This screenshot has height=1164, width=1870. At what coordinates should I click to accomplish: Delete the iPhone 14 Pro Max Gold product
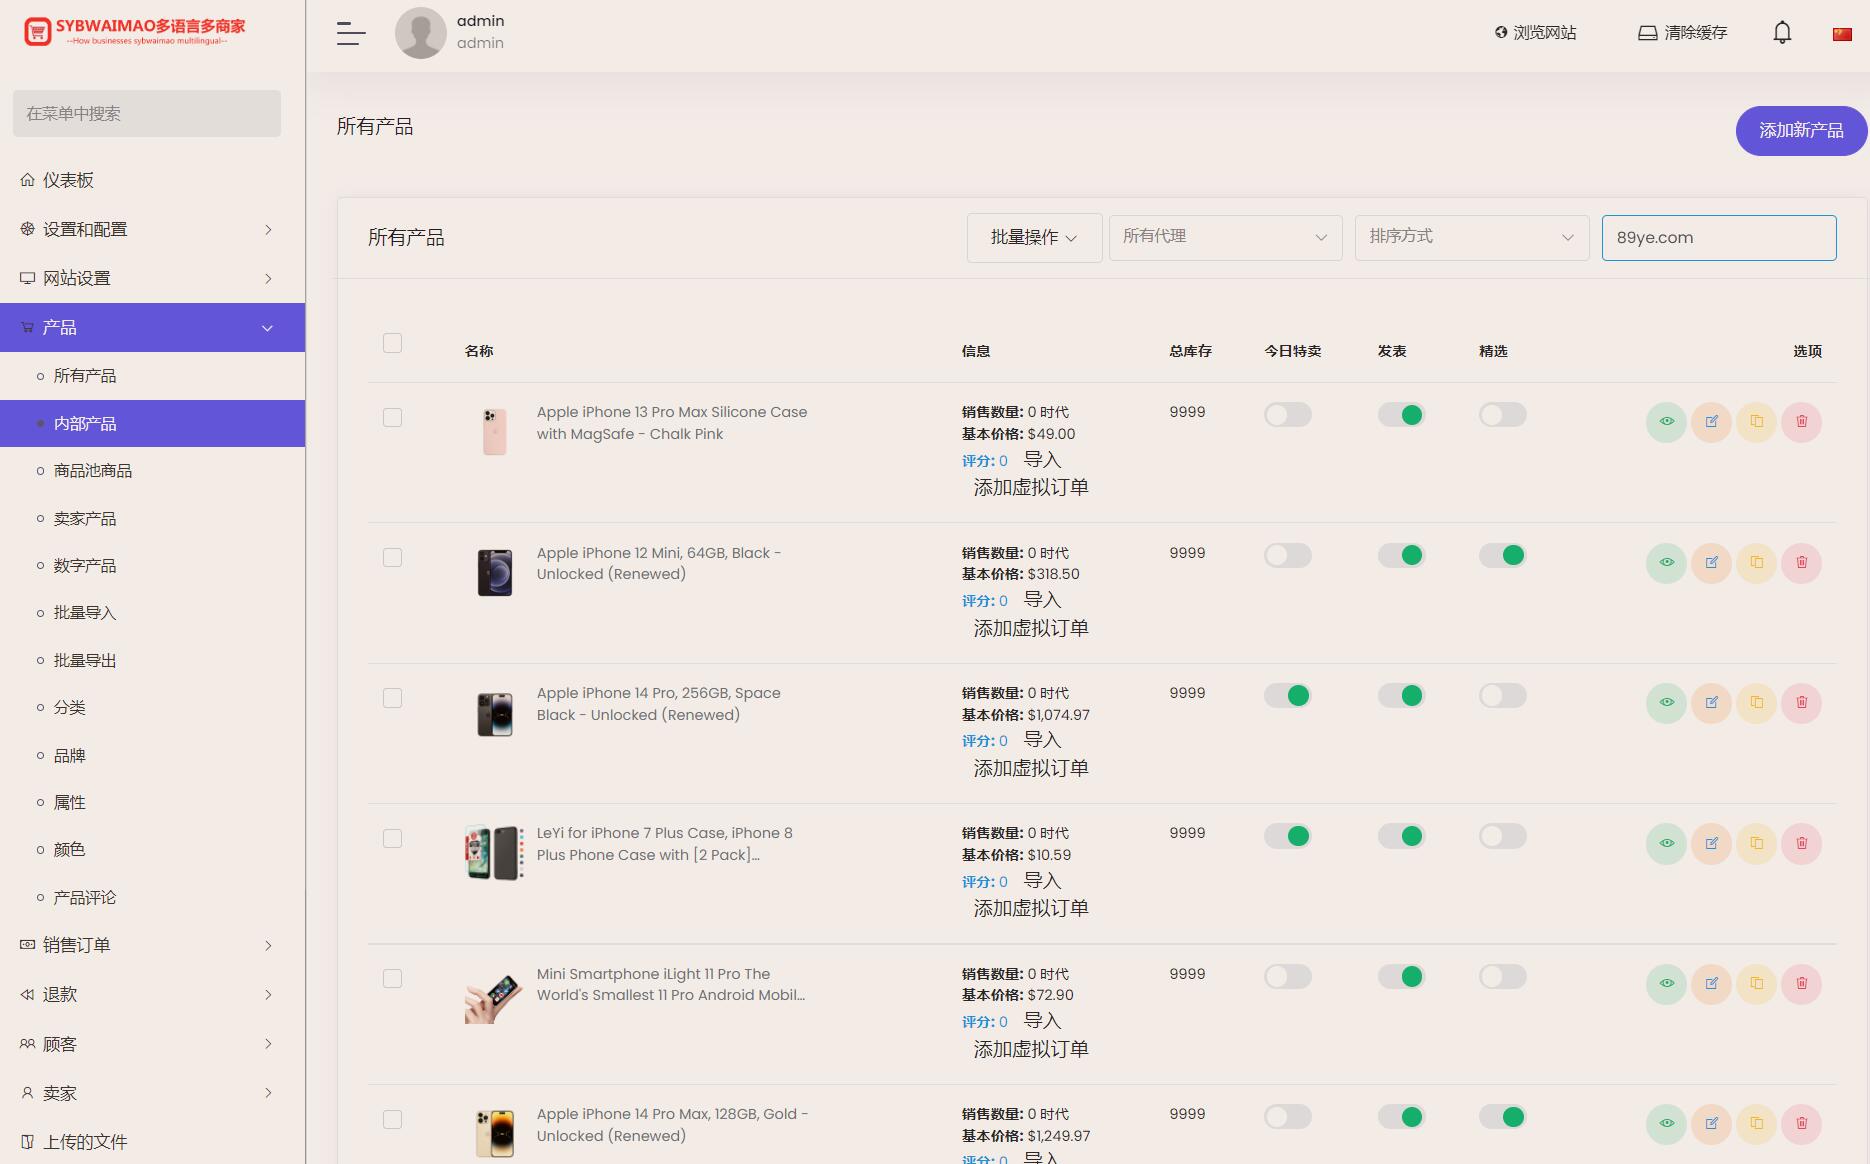click(x=1801, y=1124)
